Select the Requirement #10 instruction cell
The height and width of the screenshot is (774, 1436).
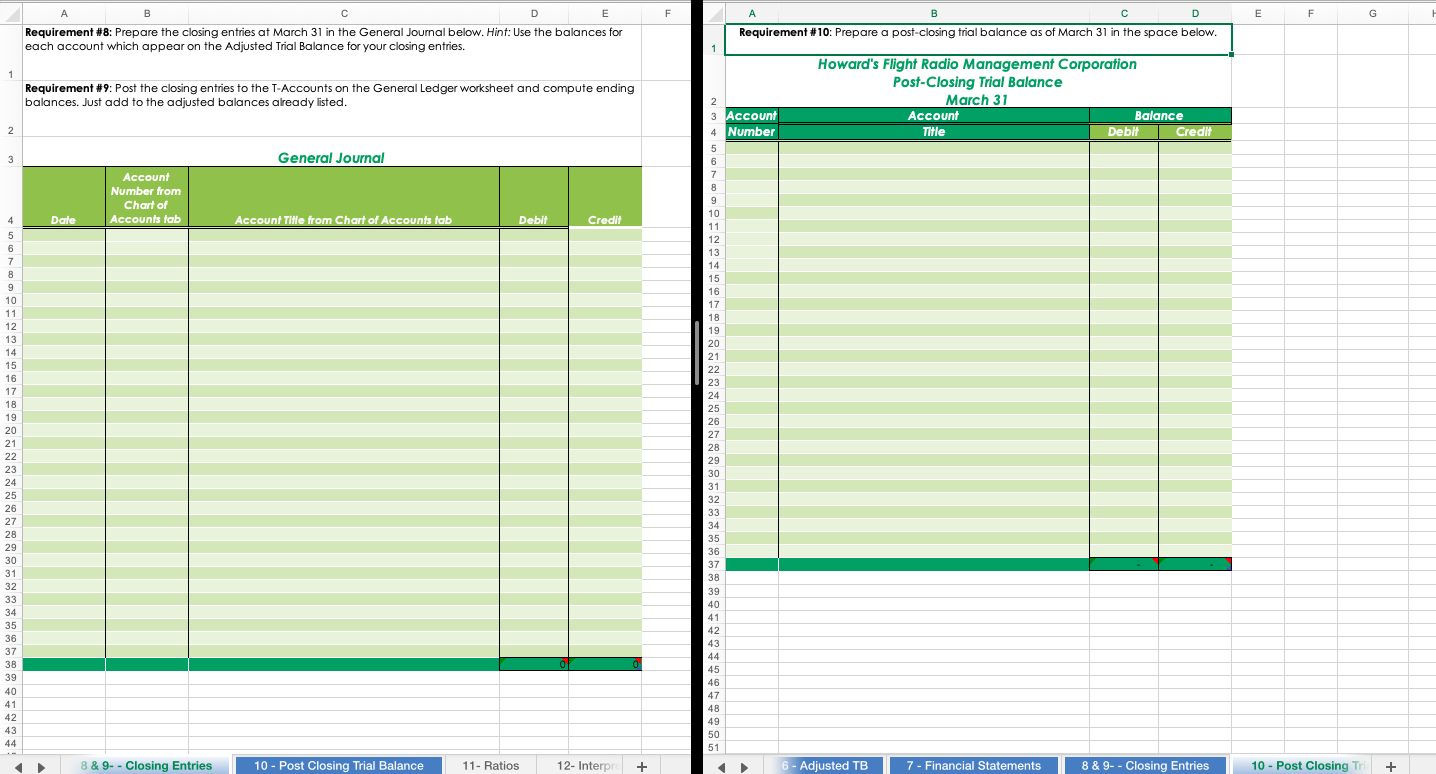[978, 39]
